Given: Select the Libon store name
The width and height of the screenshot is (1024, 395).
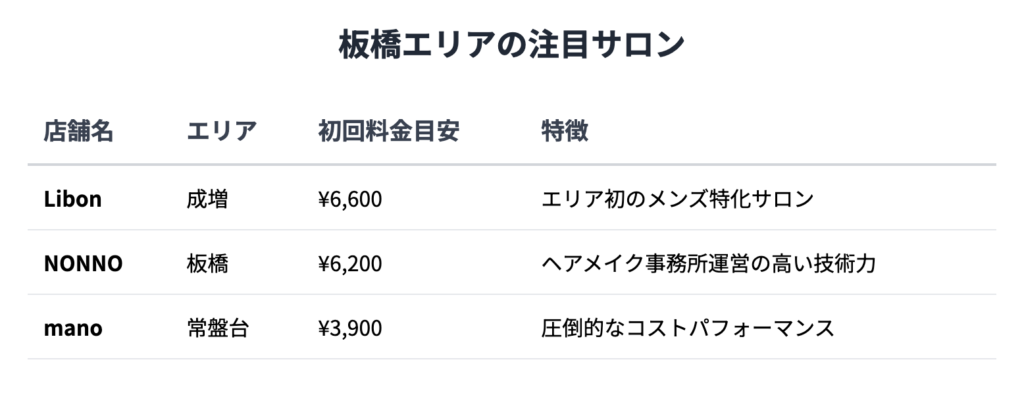Looking at the screenshot, I should click(x=72, y=199).
